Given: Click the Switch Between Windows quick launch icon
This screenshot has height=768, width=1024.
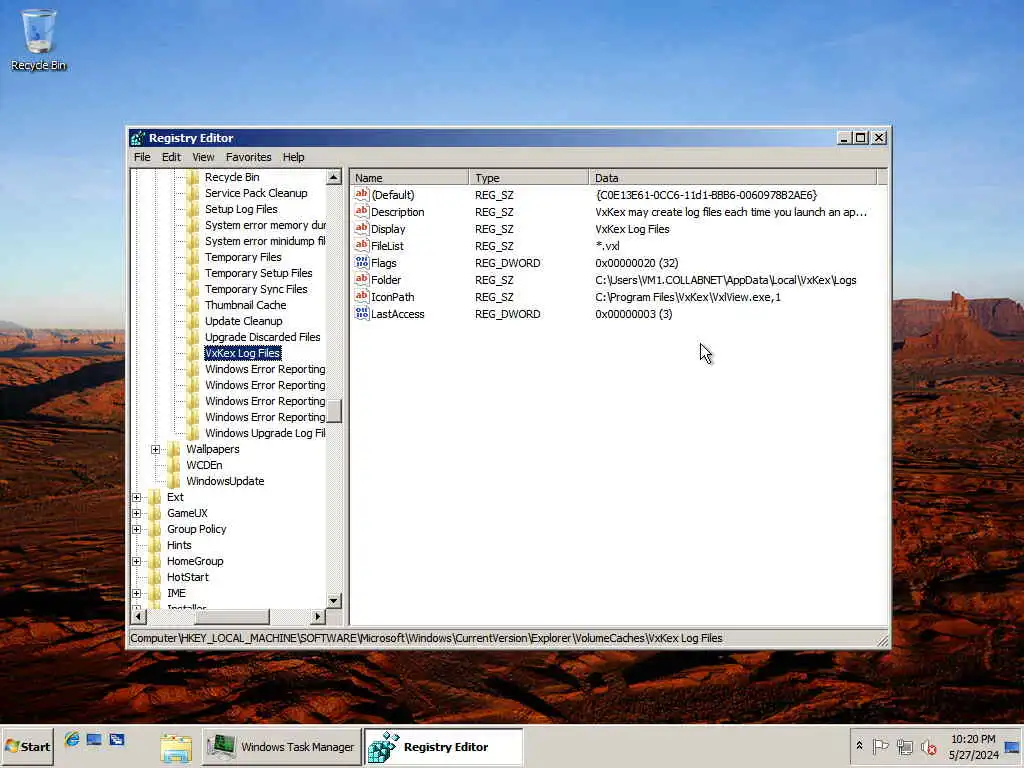Looking at the screenshot, I should pyautogui.click(x=117, y=739).
